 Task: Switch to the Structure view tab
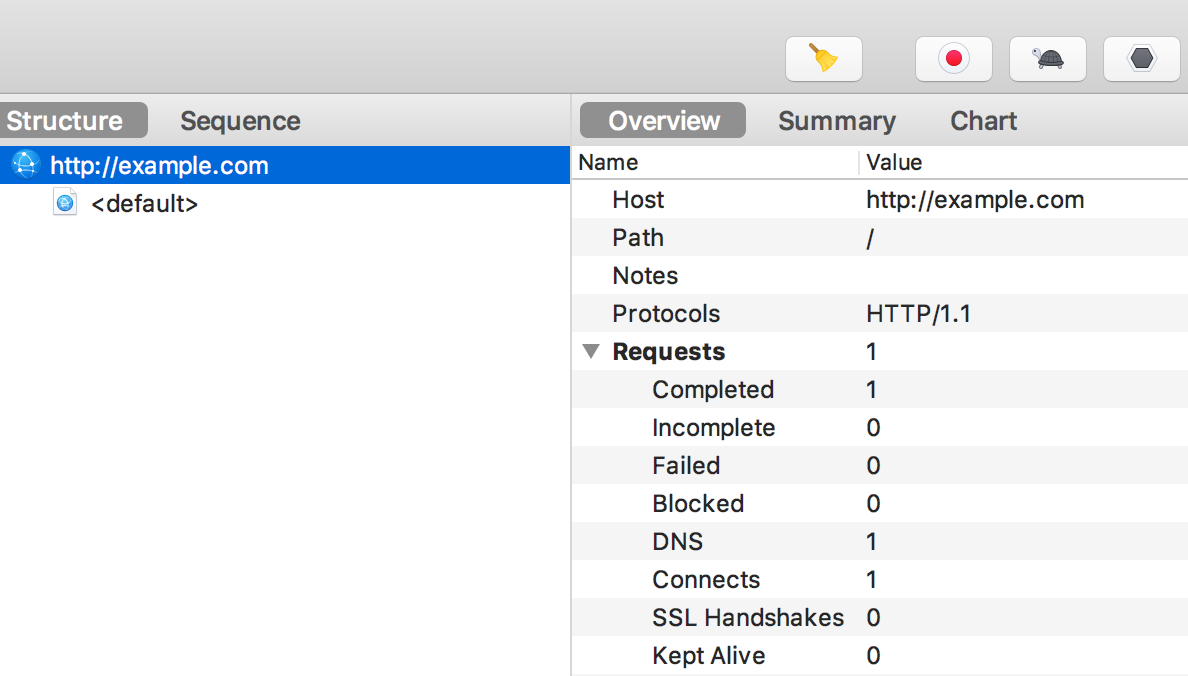click(x=66, y=121)
